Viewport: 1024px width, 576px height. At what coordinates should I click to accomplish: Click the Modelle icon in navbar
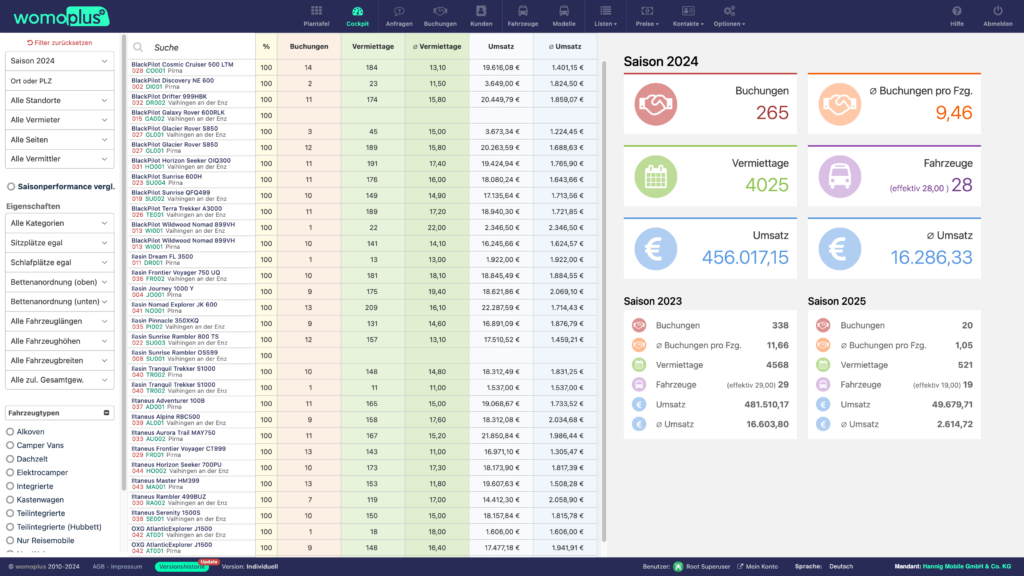click(x=564, y=11)
